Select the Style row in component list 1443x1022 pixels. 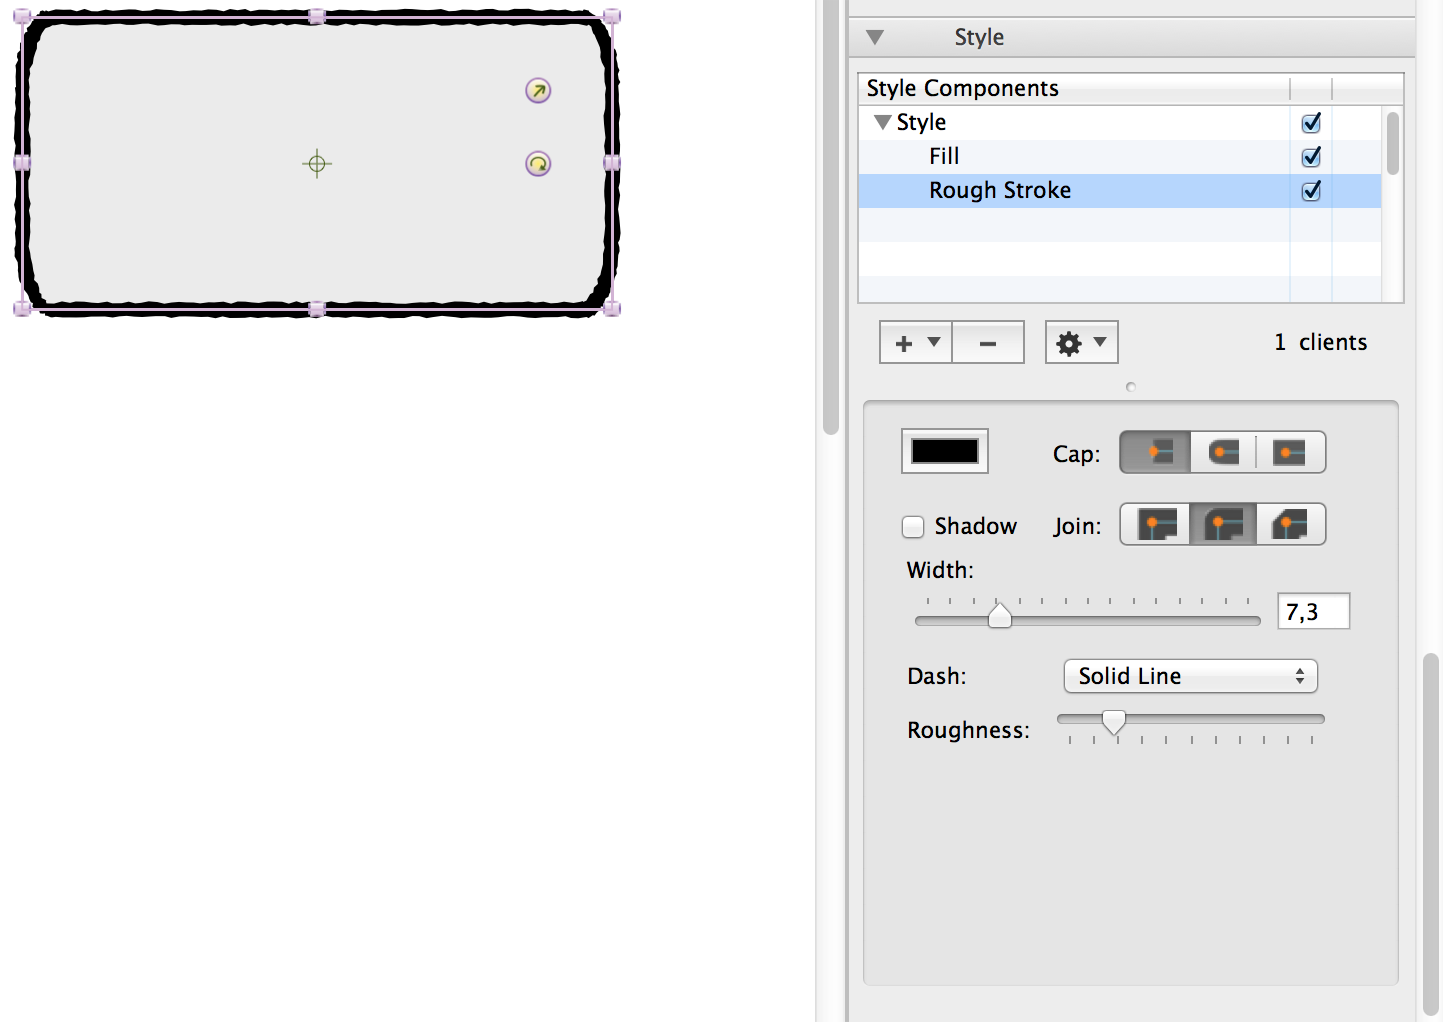click(1120, 123)
